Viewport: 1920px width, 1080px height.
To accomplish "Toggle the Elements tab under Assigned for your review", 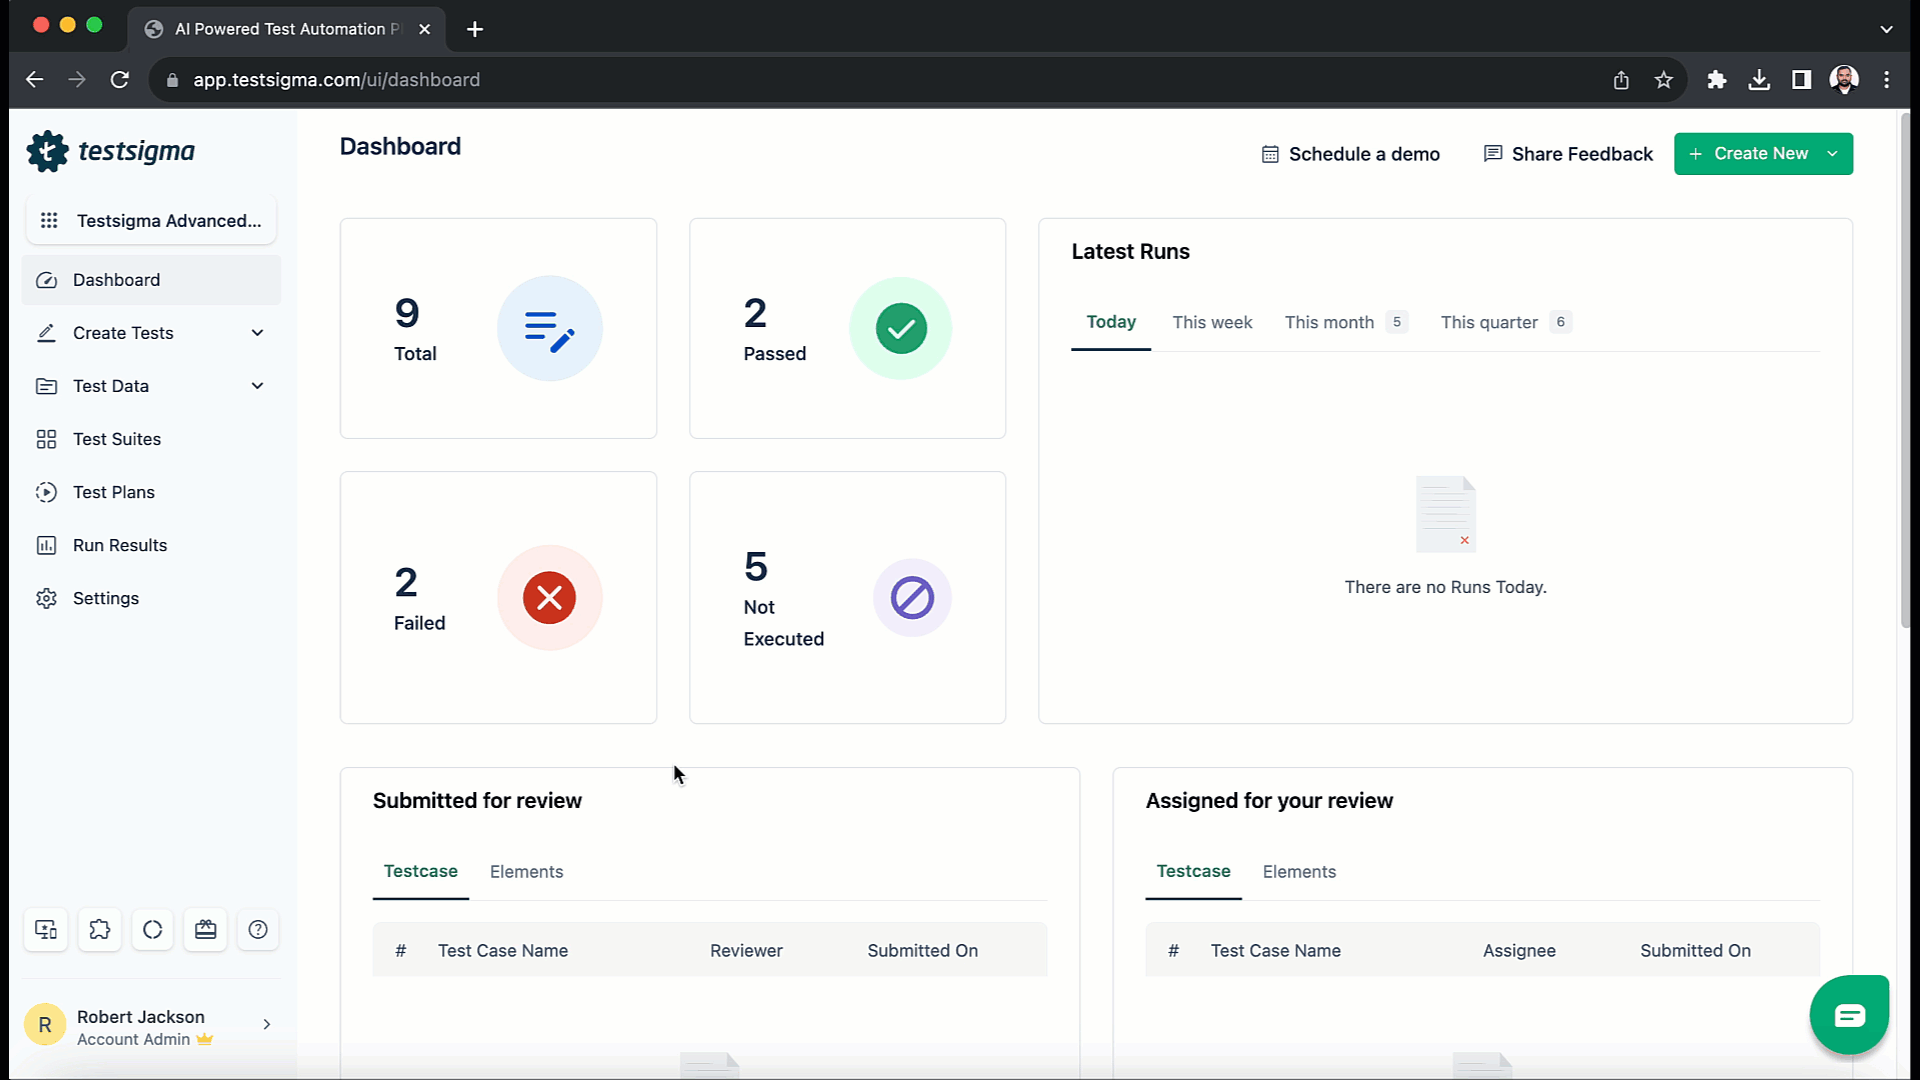I will tap(1298, 870).
